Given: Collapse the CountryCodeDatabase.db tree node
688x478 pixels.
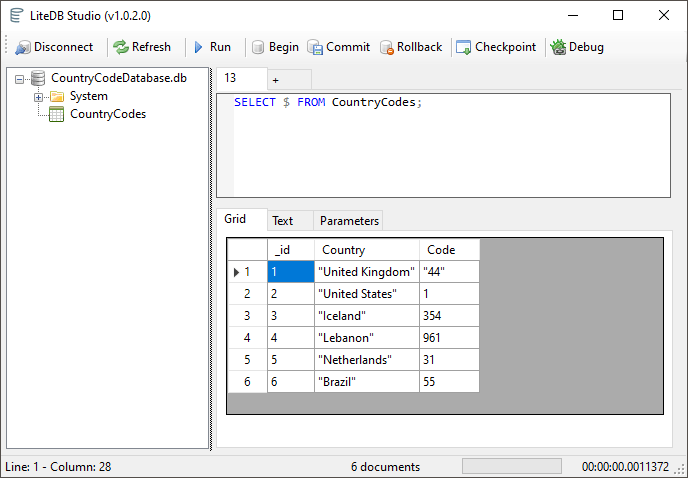Looking at the screenshot, I should (20, 79).
